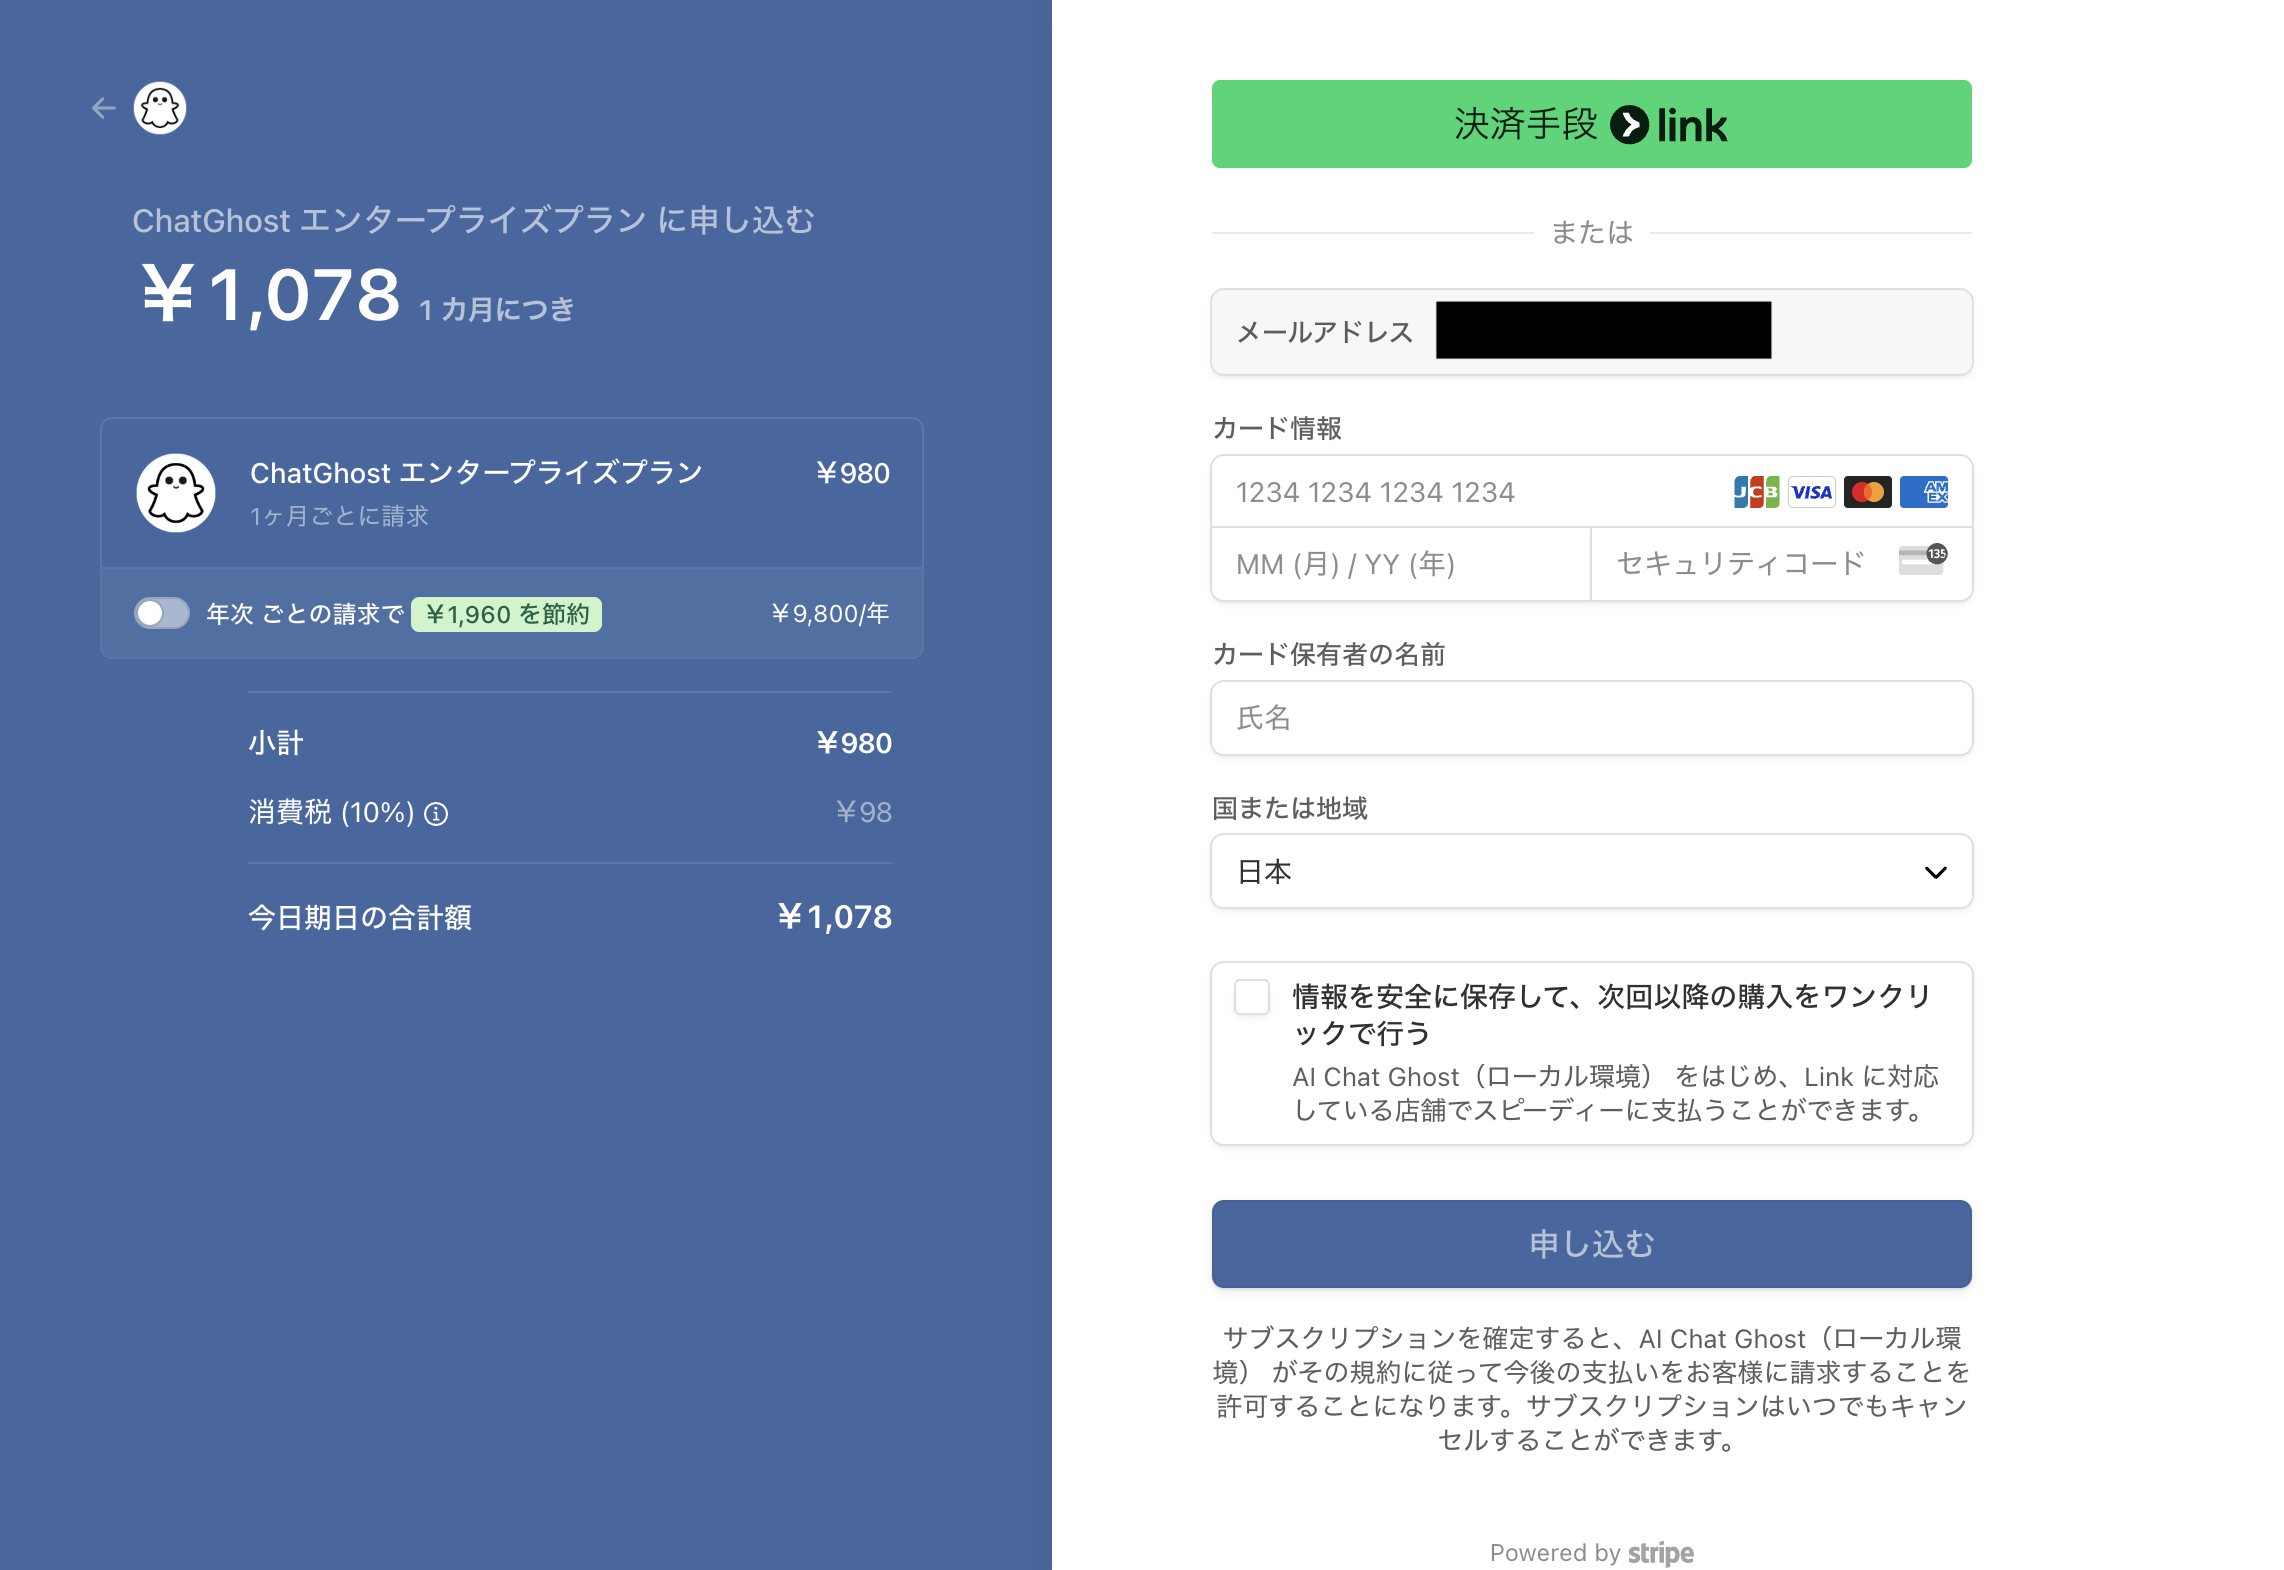
Task: Click the 1ヶ月ごとに請求 billing text
Action: pos(339,516)
